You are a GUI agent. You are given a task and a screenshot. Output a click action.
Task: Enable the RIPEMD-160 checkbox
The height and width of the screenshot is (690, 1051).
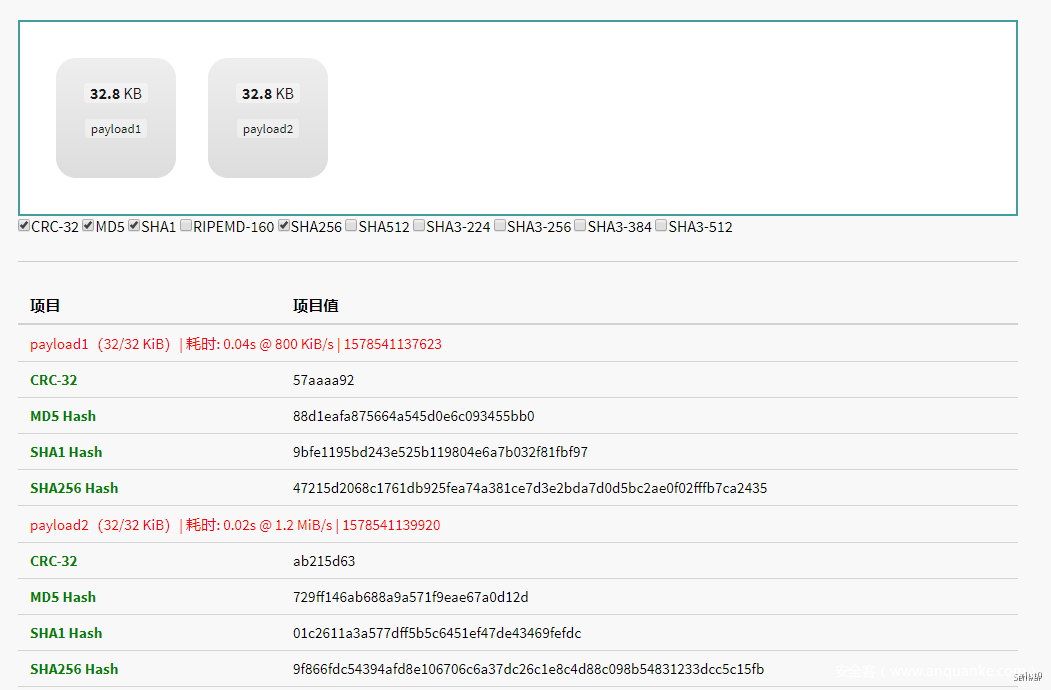coord(186,226)
